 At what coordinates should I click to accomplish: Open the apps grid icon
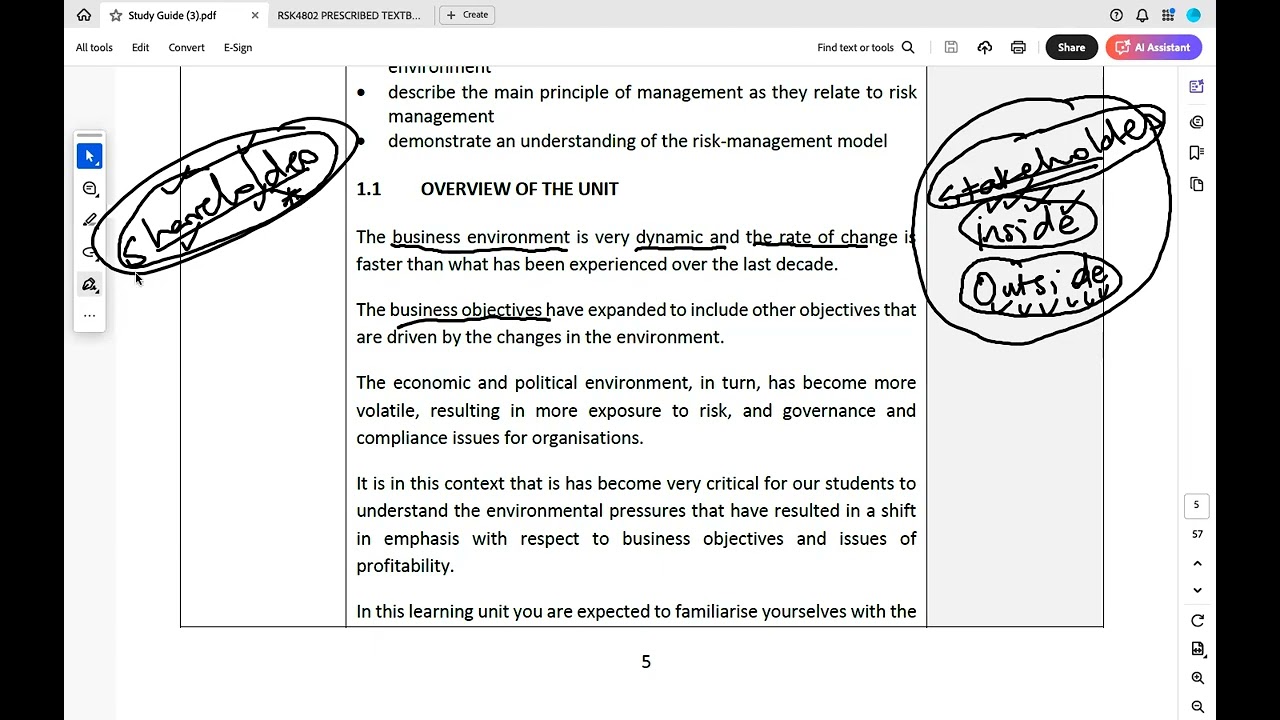1168,15
